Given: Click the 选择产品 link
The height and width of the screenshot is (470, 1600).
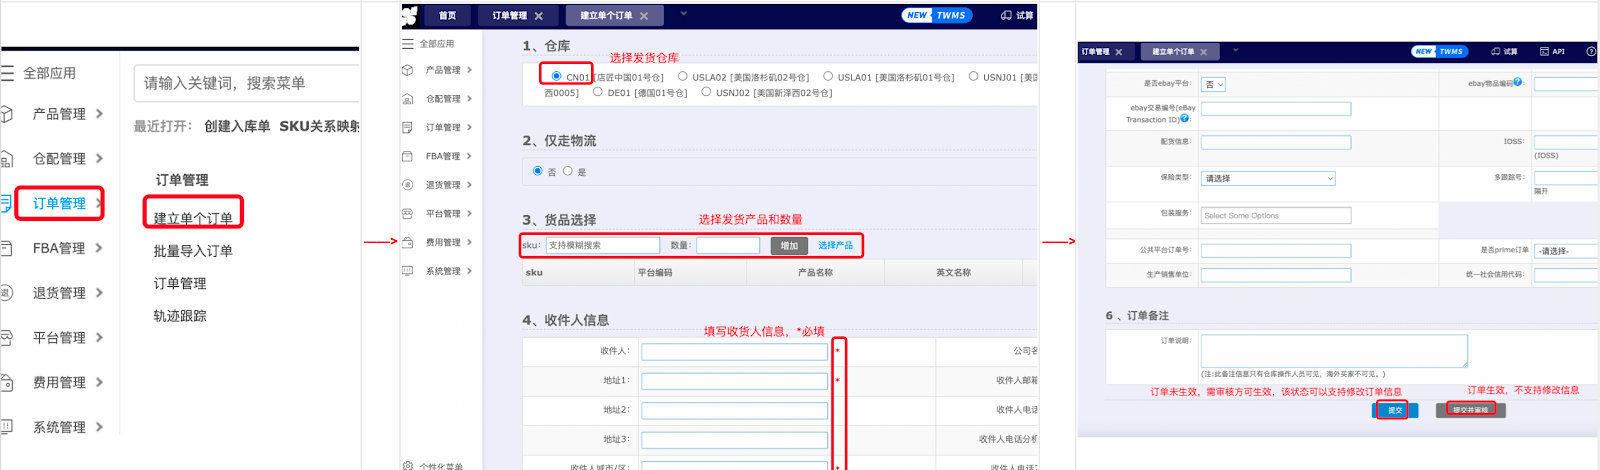Looking at the screenshot, I should [835, 245].
